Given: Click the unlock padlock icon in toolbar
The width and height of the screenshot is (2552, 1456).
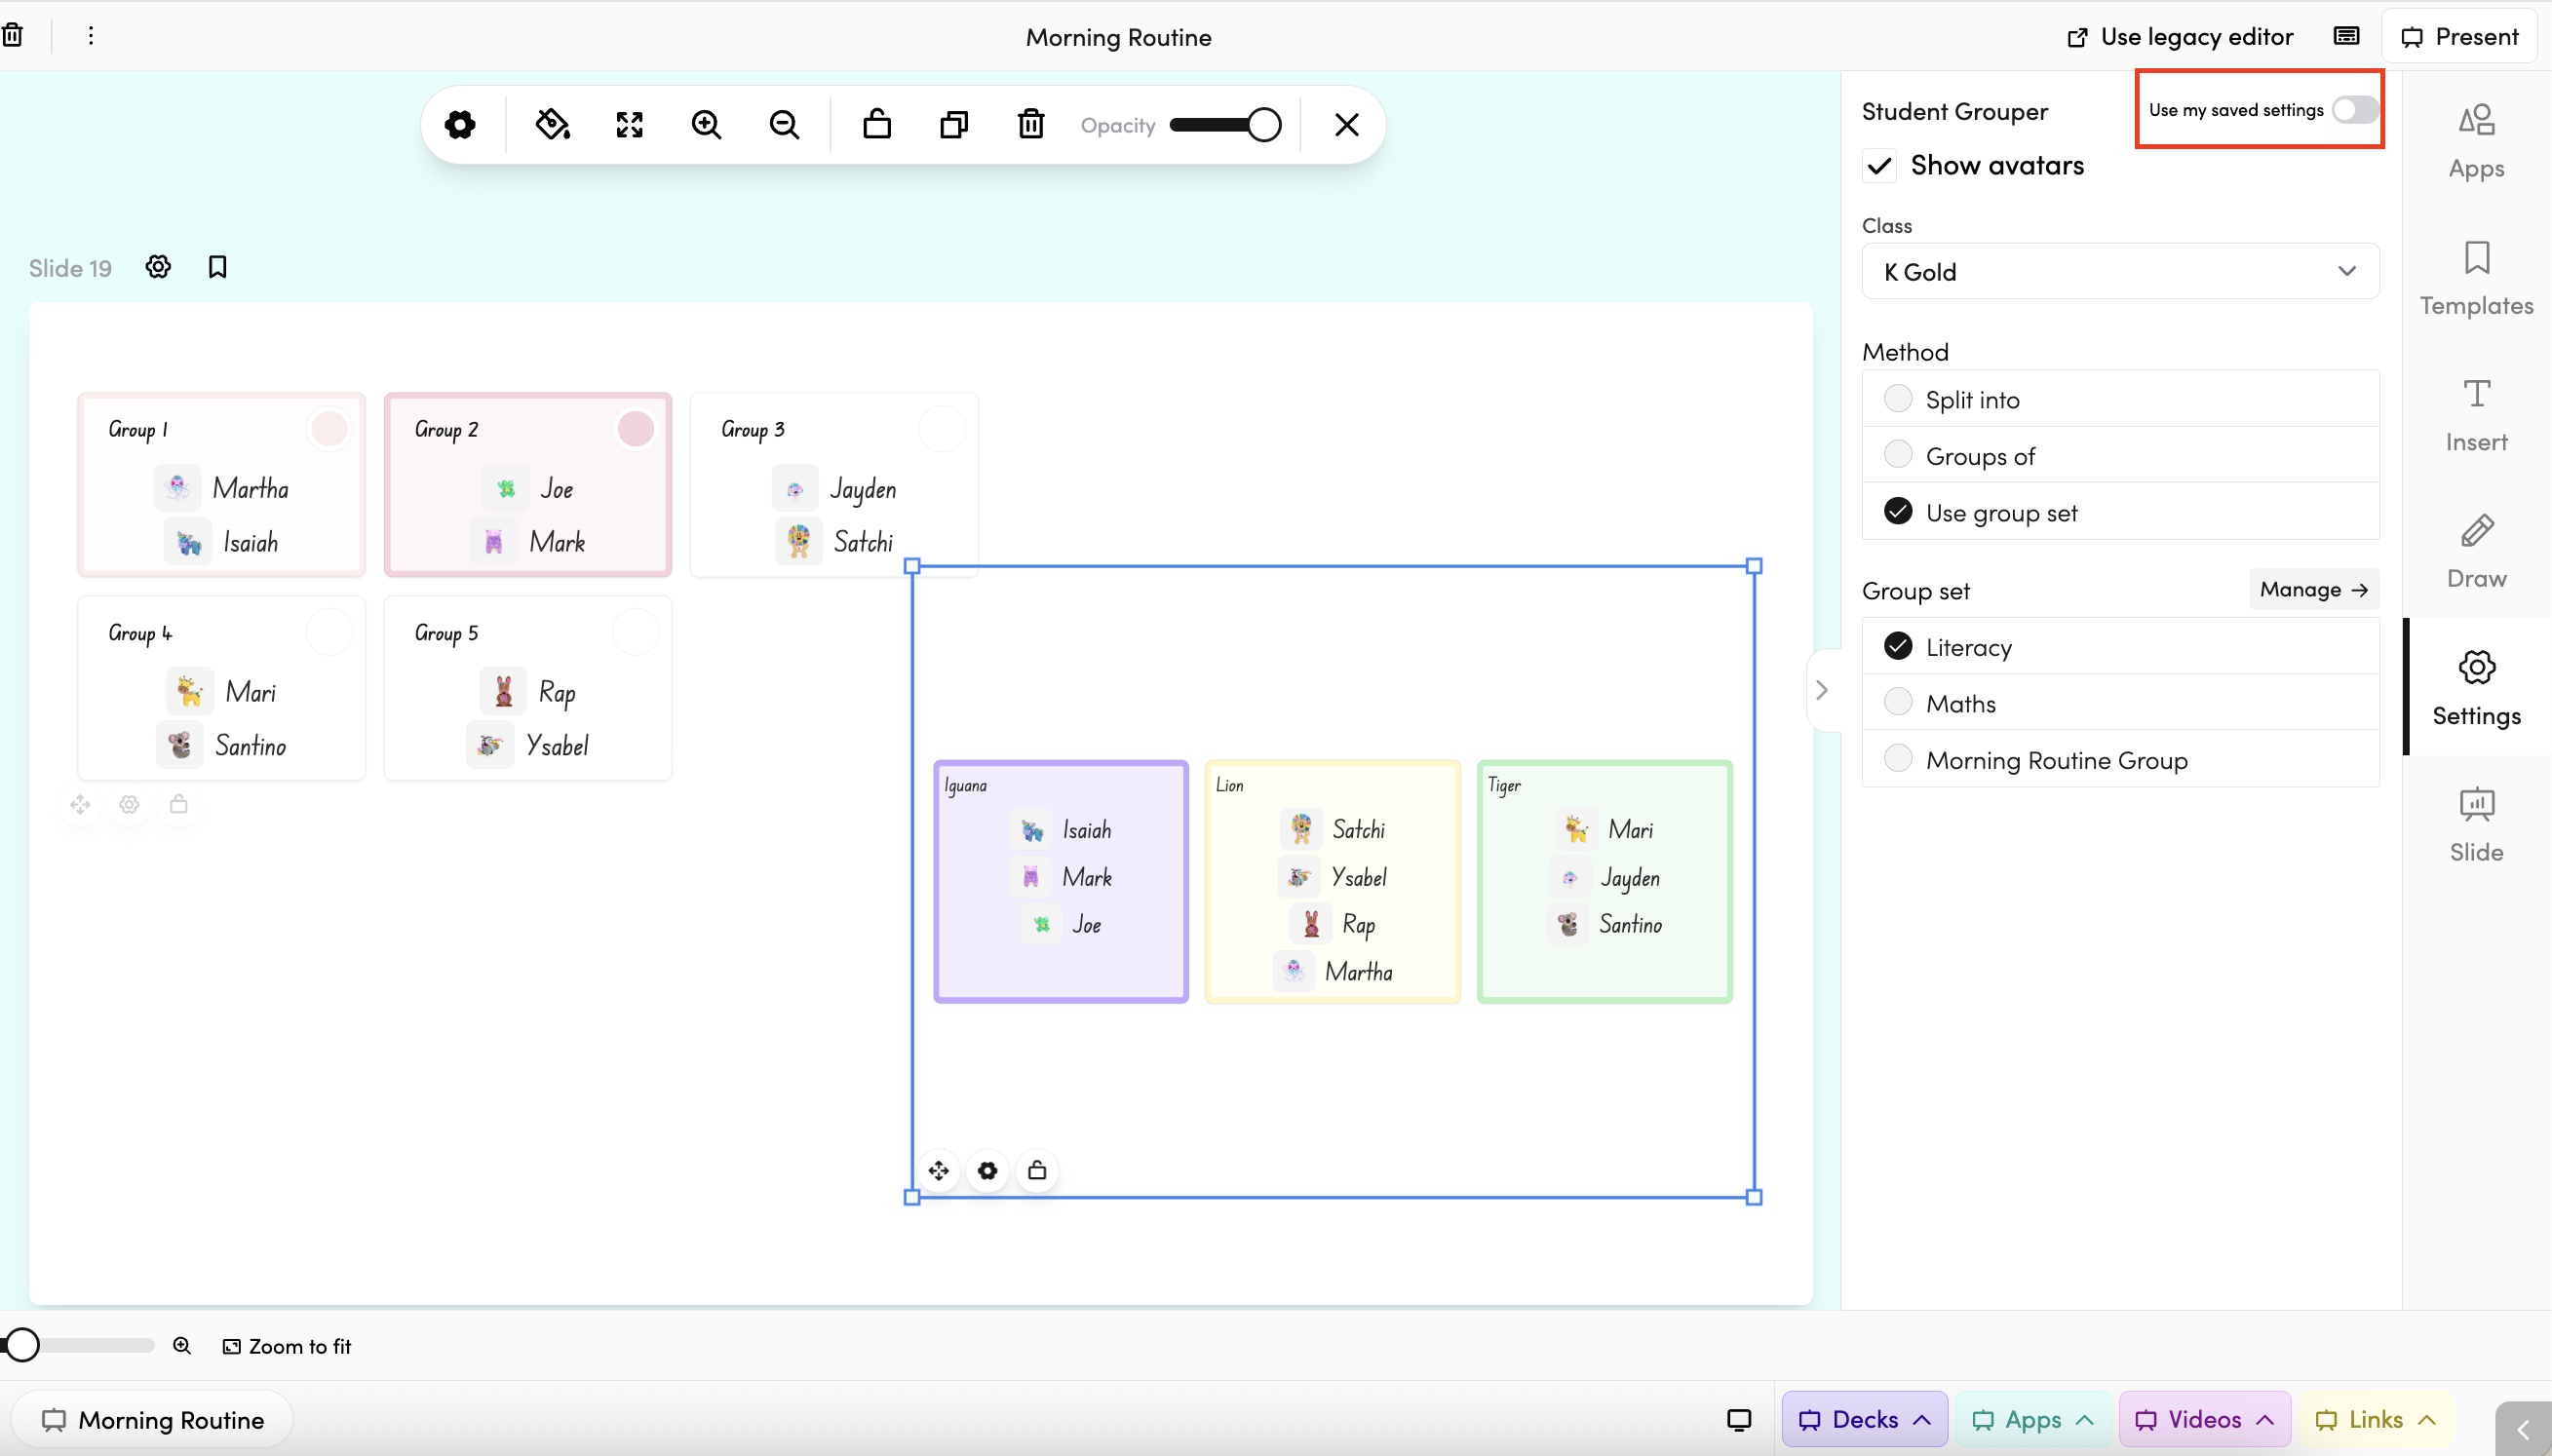Looking at the screenshot, I should tap(877, 125).
